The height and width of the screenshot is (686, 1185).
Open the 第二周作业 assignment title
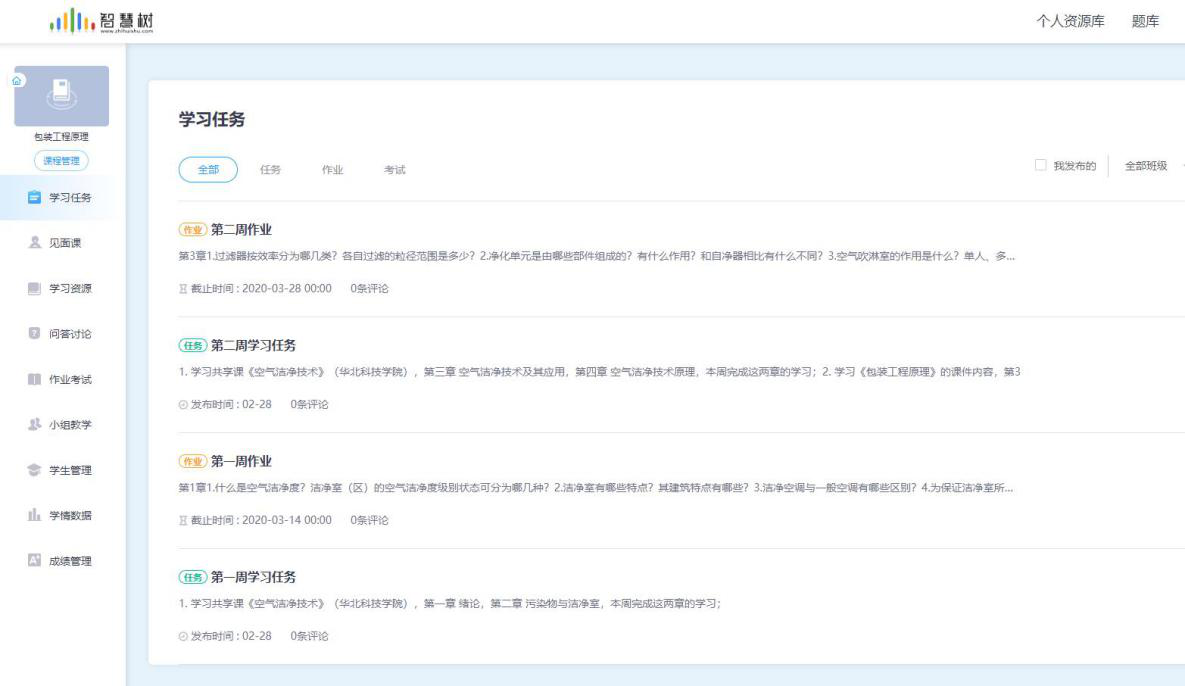(x=241, y=230)
